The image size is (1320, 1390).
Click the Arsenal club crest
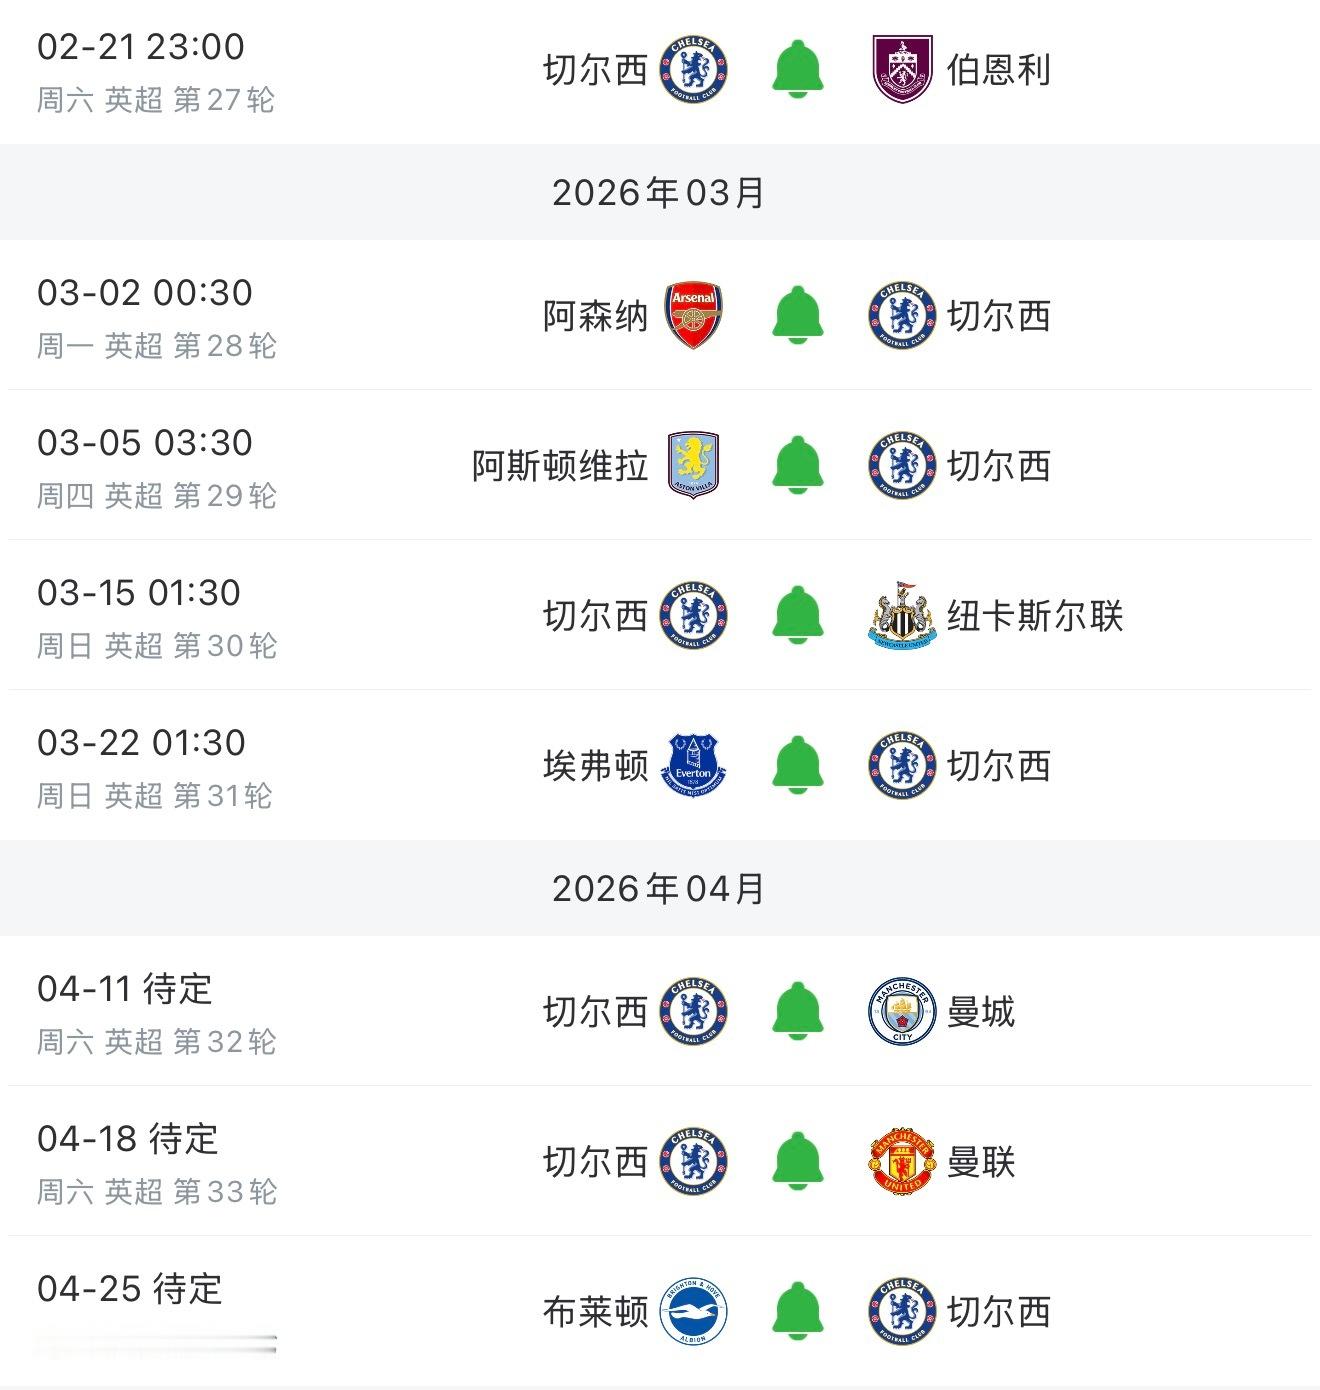click(x=694, y=316)
